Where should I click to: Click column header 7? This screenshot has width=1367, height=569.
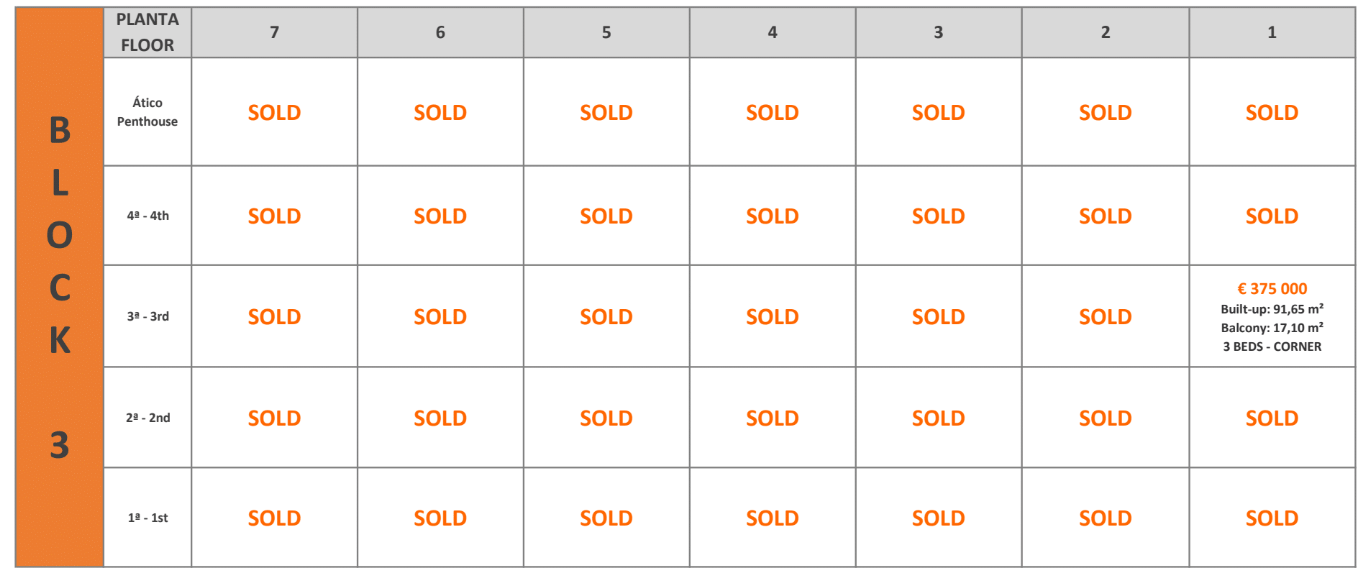point(274,33)
